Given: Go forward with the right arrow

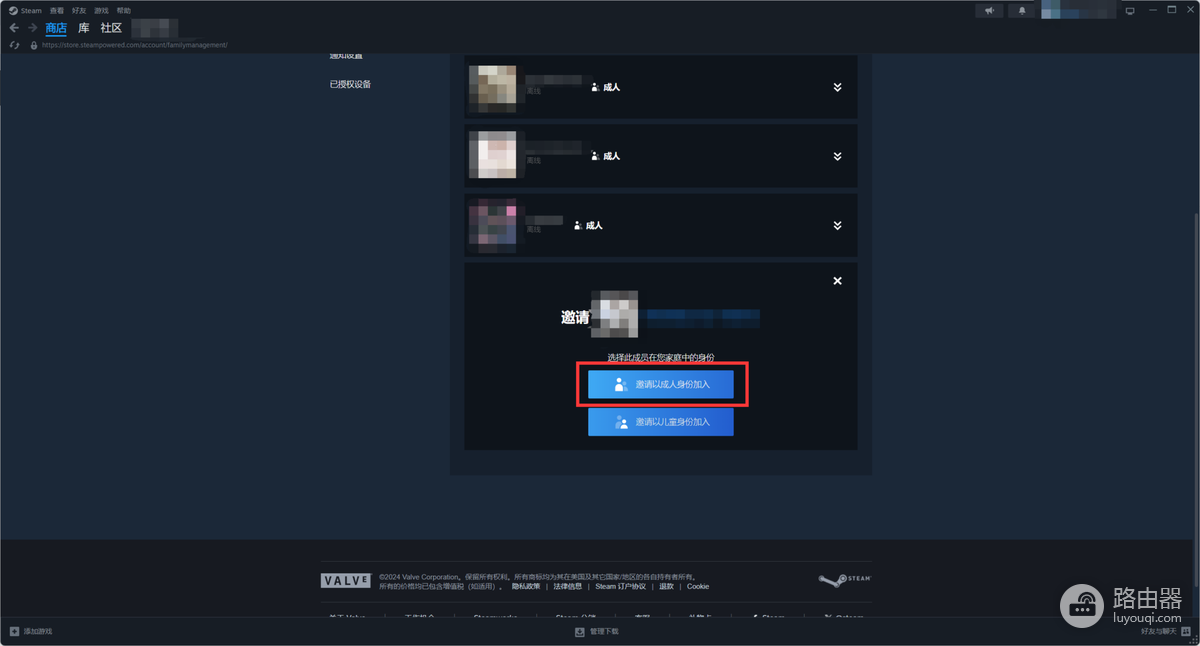Looking at the screenshot, I should pos(32,28).
